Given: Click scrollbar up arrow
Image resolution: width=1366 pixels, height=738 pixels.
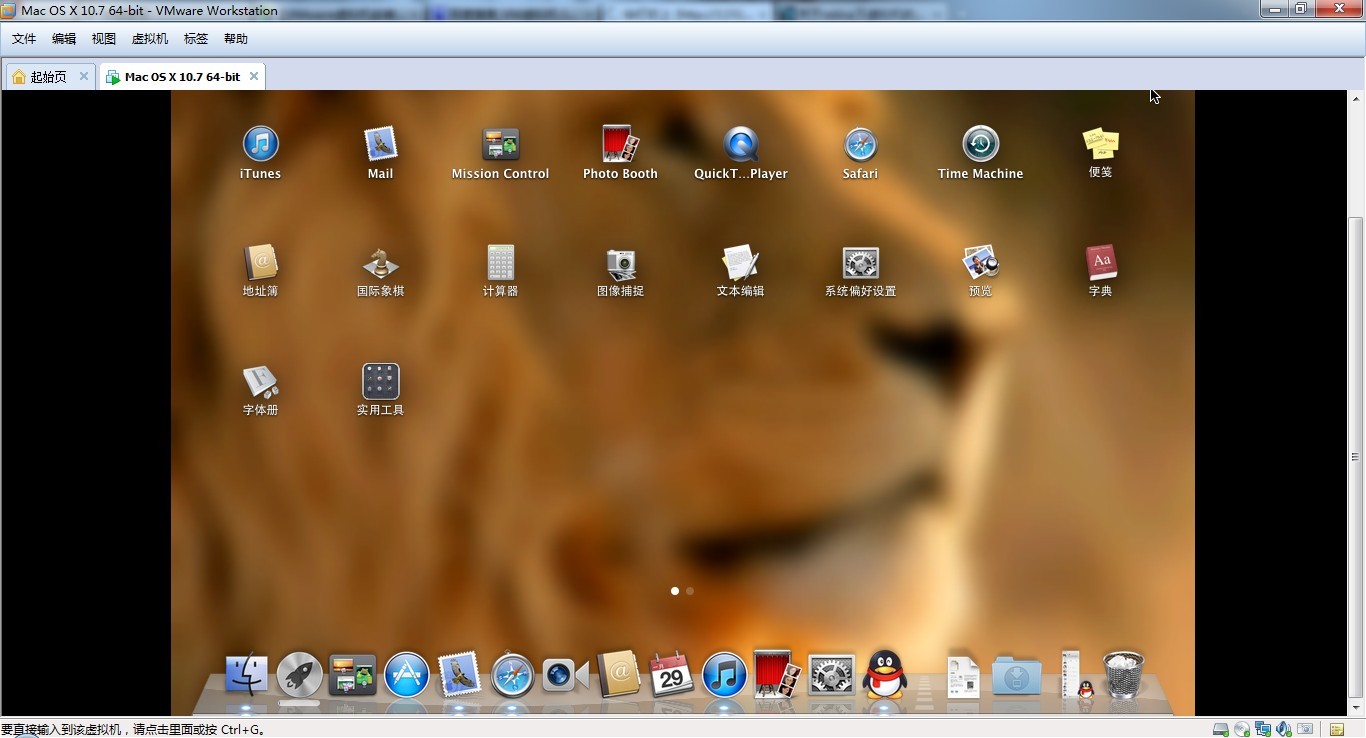Looking at the screenshot, I should click(x=1356, y=99).
